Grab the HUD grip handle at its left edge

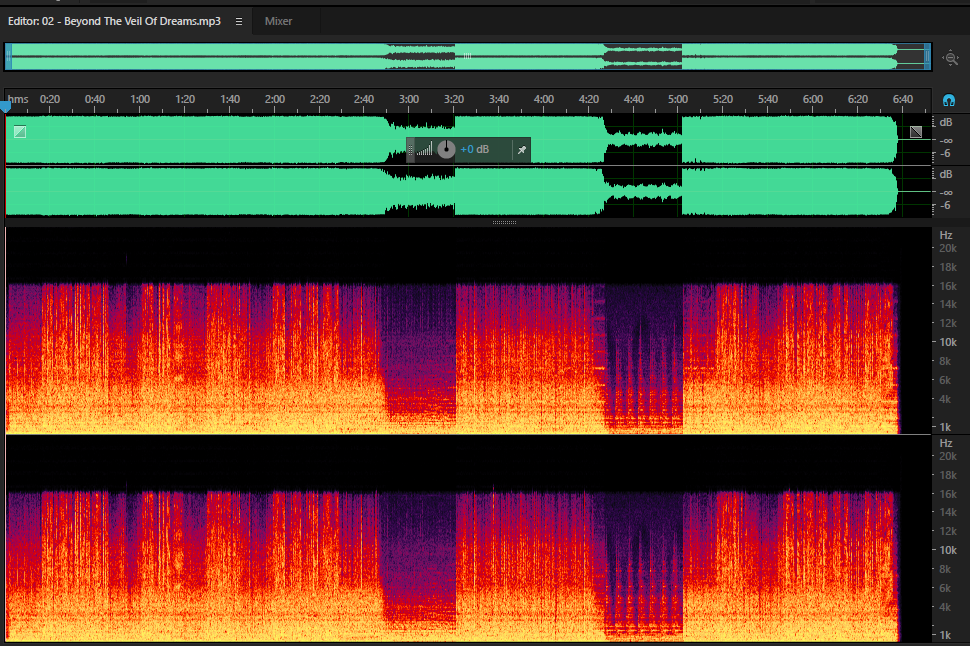click(410, 150)
